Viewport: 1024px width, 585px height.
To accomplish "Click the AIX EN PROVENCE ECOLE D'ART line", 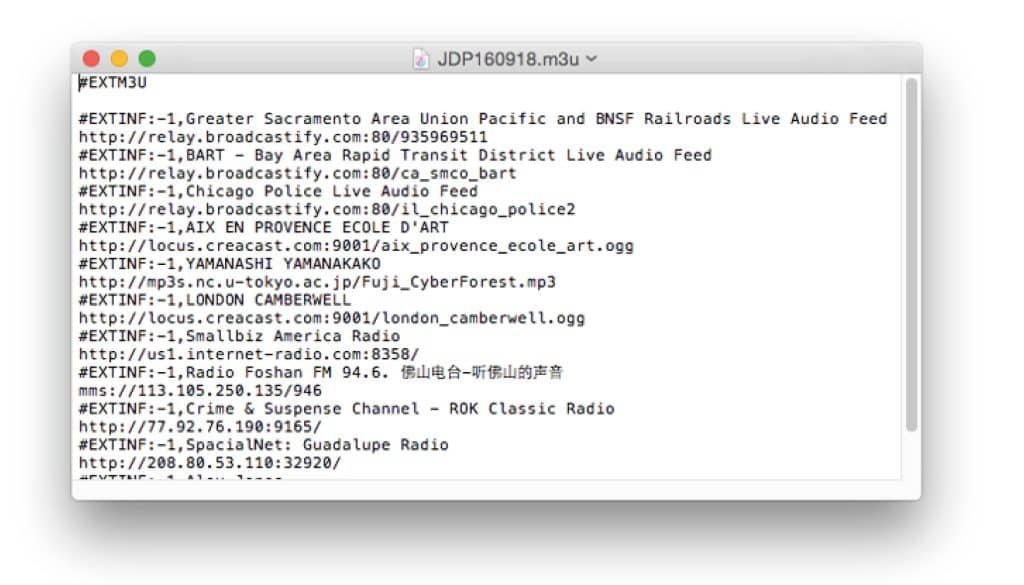I will click(264, 228).
